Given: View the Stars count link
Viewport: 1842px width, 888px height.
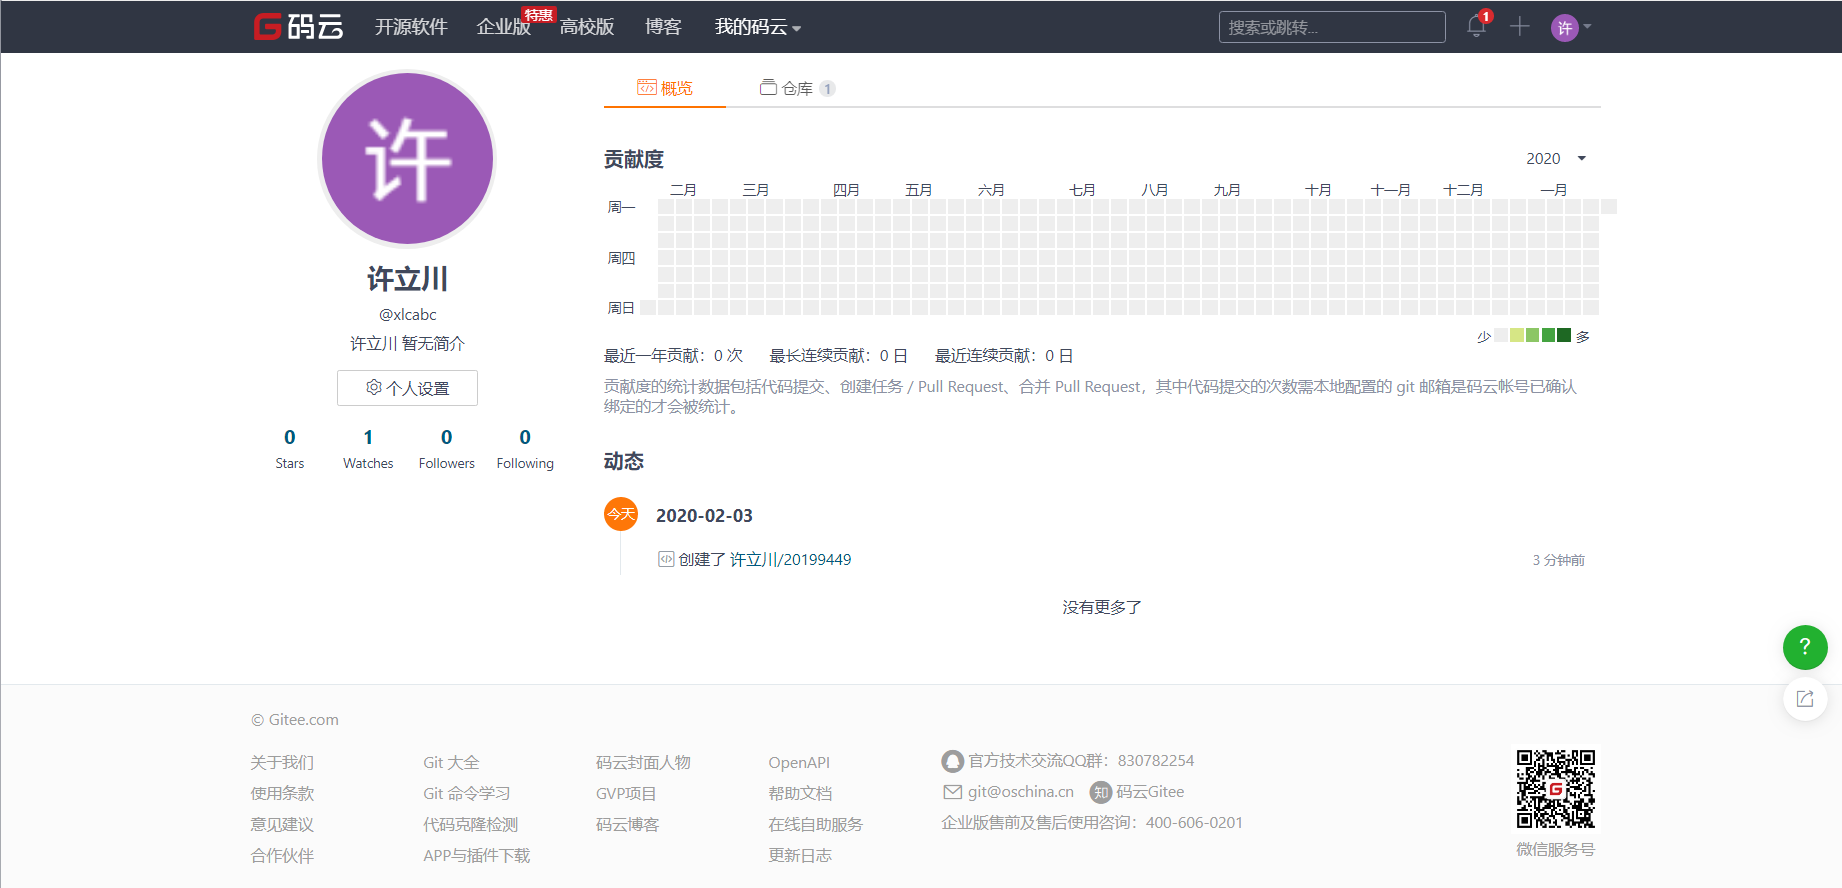Looking at the screenshot, I should (290, 448).
